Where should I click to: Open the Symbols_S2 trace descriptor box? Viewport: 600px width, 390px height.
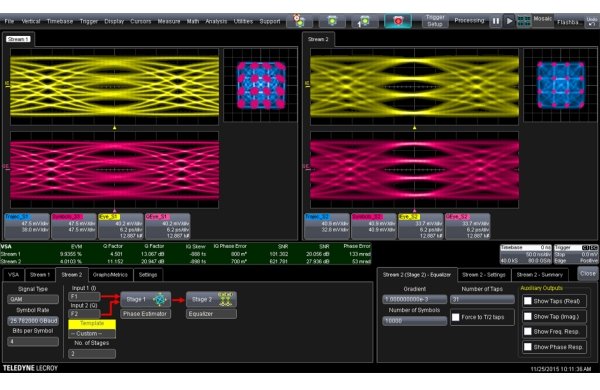tap(374, 226)
